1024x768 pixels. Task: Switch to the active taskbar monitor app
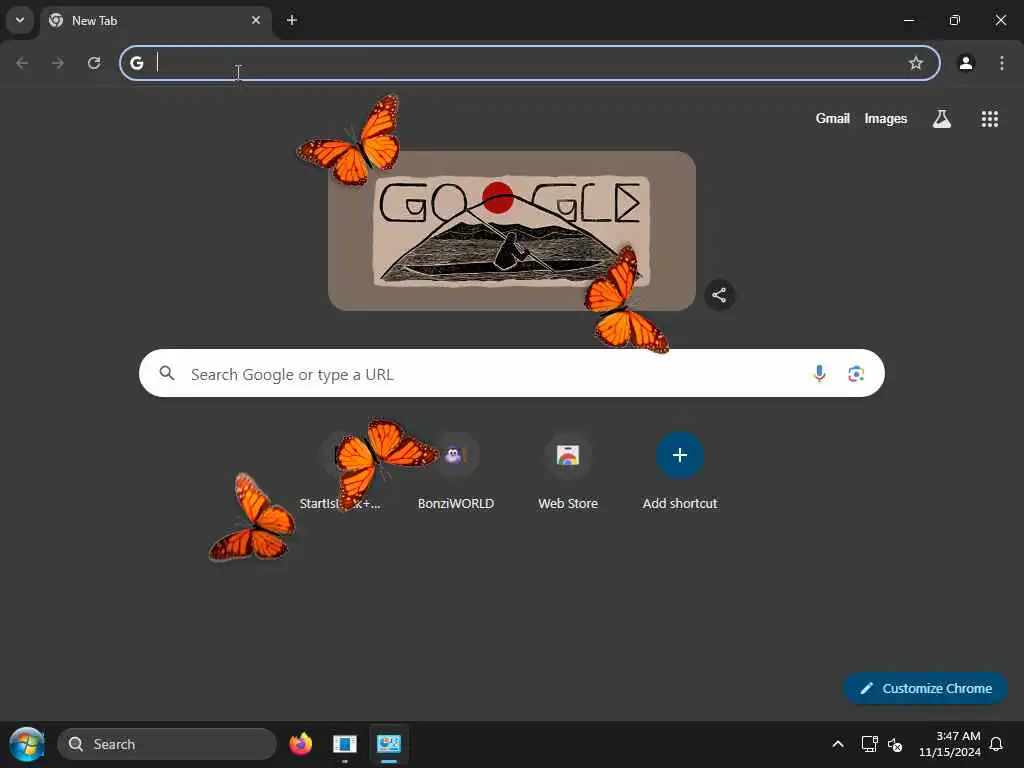pyautogui.click(x=389, y=744)
